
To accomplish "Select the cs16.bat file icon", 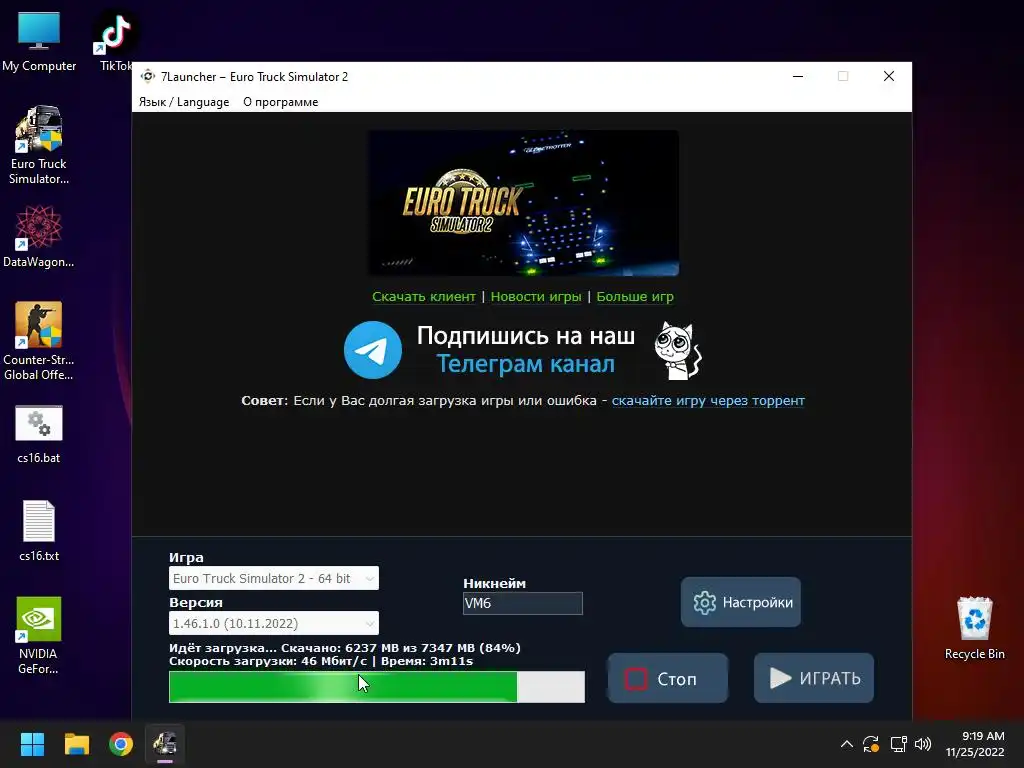I will (39, 434).
